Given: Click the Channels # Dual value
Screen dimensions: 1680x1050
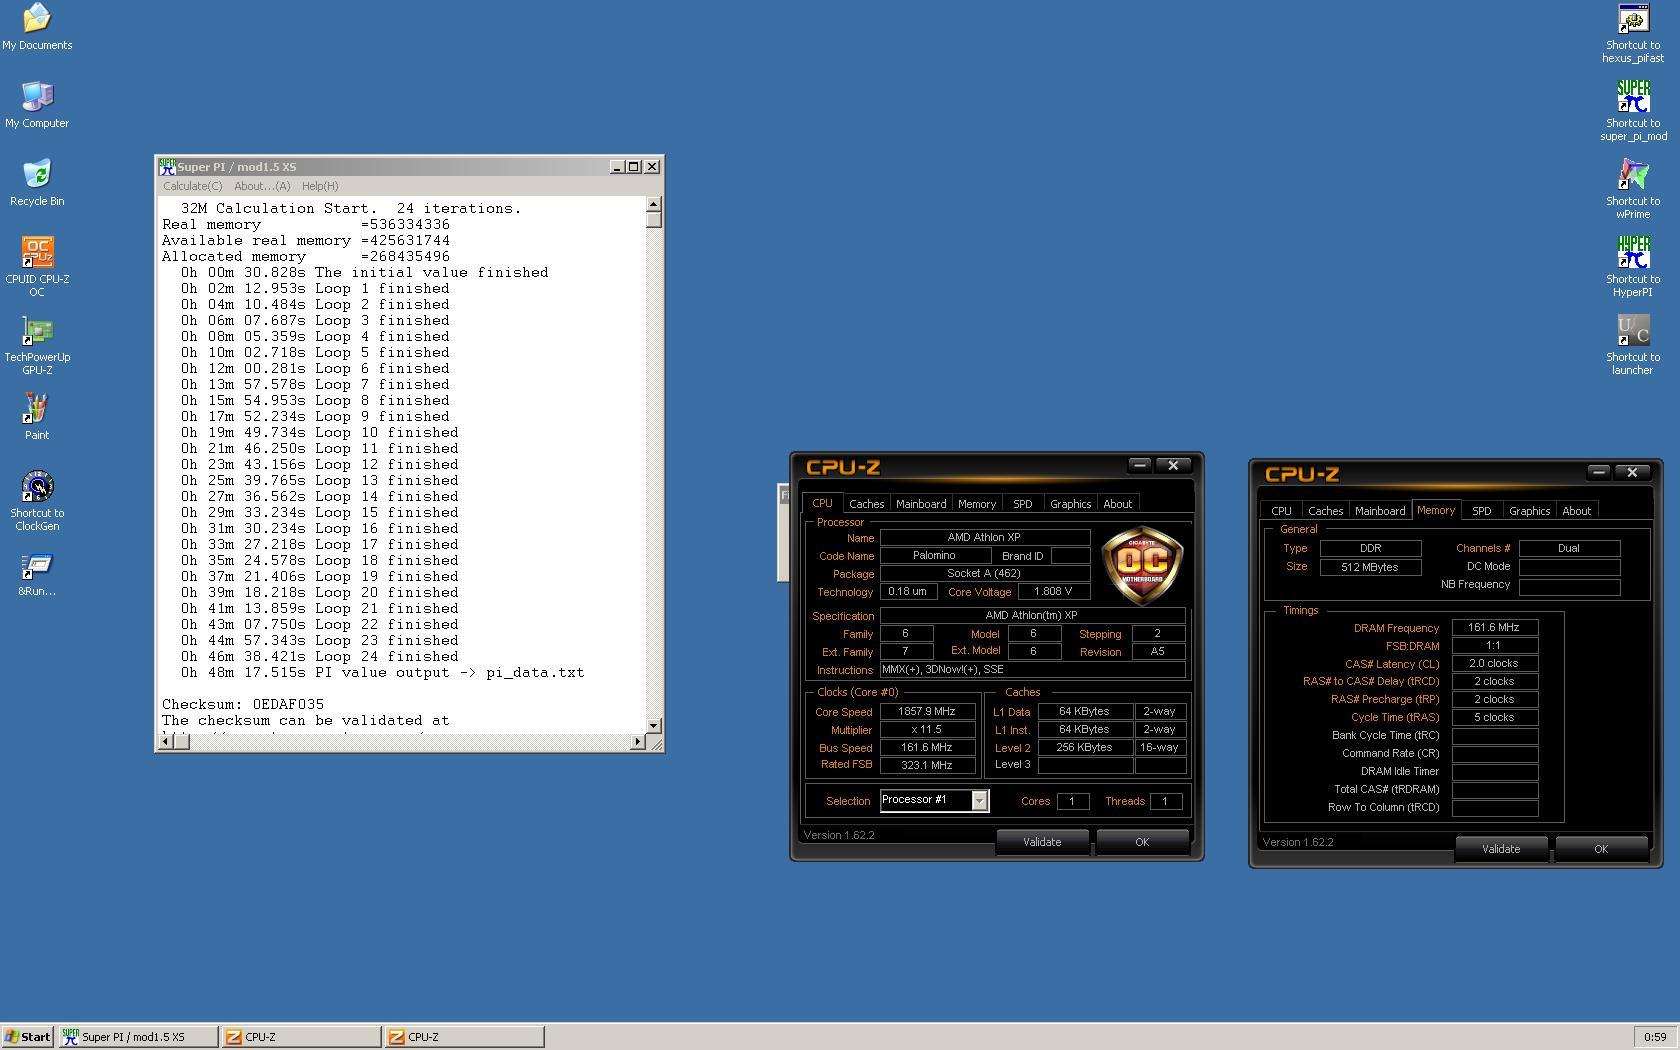Looking at the screenshot, I should (1569, 548).
